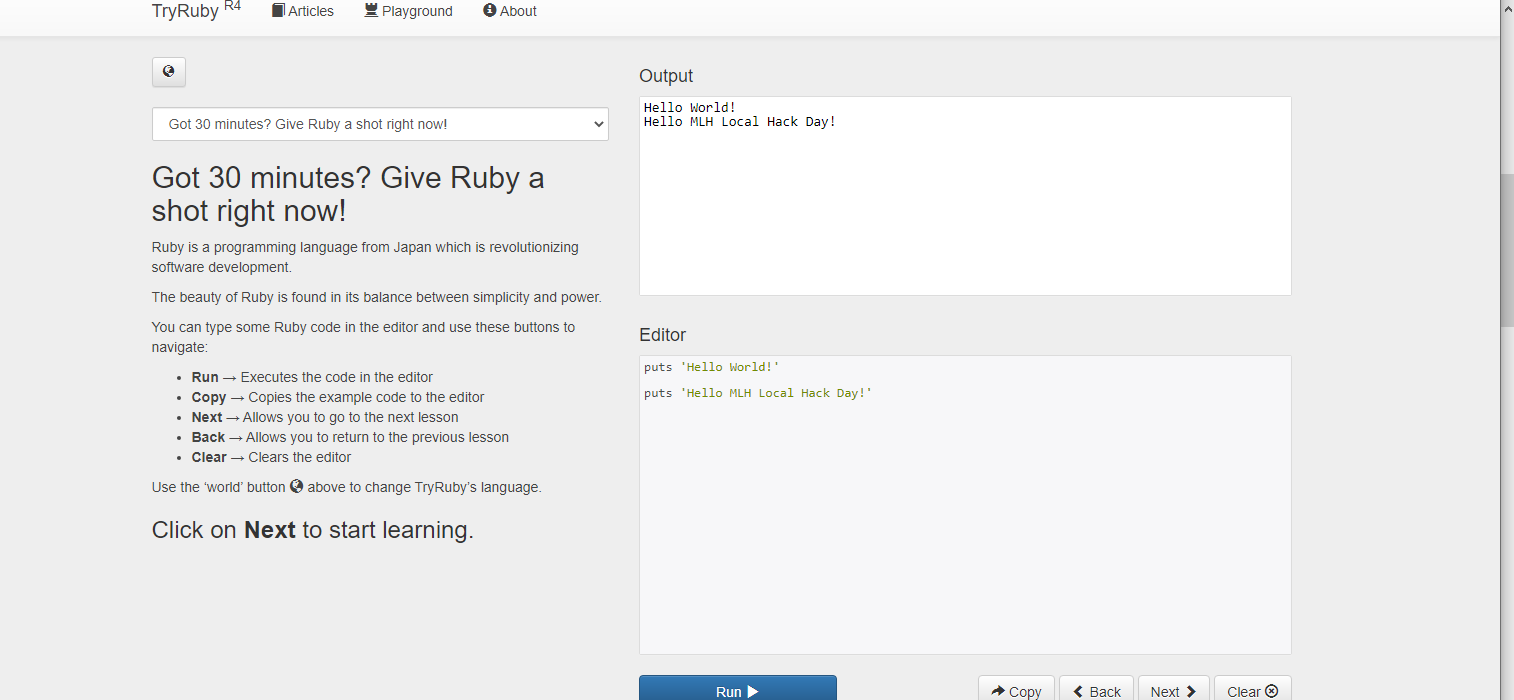Screen dimensions: 1514x700
Task: Click the 'Editor' heading label
Action: (663, 335)
